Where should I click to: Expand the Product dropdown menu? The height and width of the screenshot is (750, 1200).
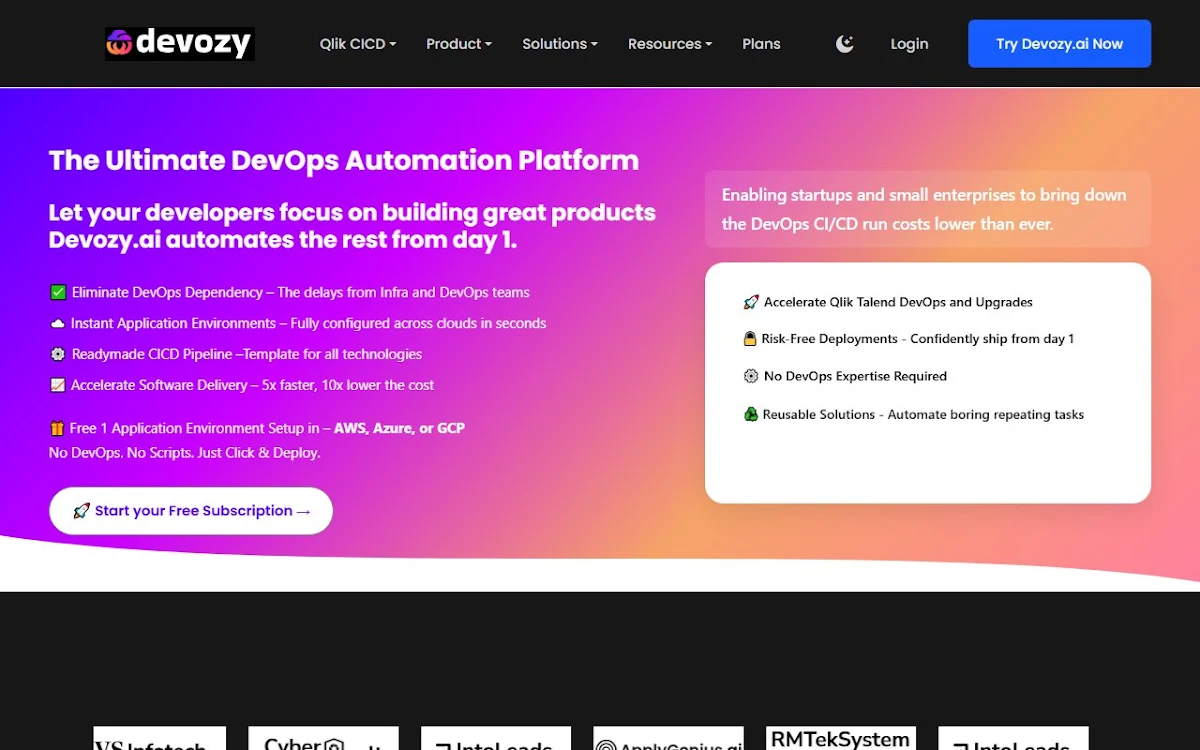[459, 44]
